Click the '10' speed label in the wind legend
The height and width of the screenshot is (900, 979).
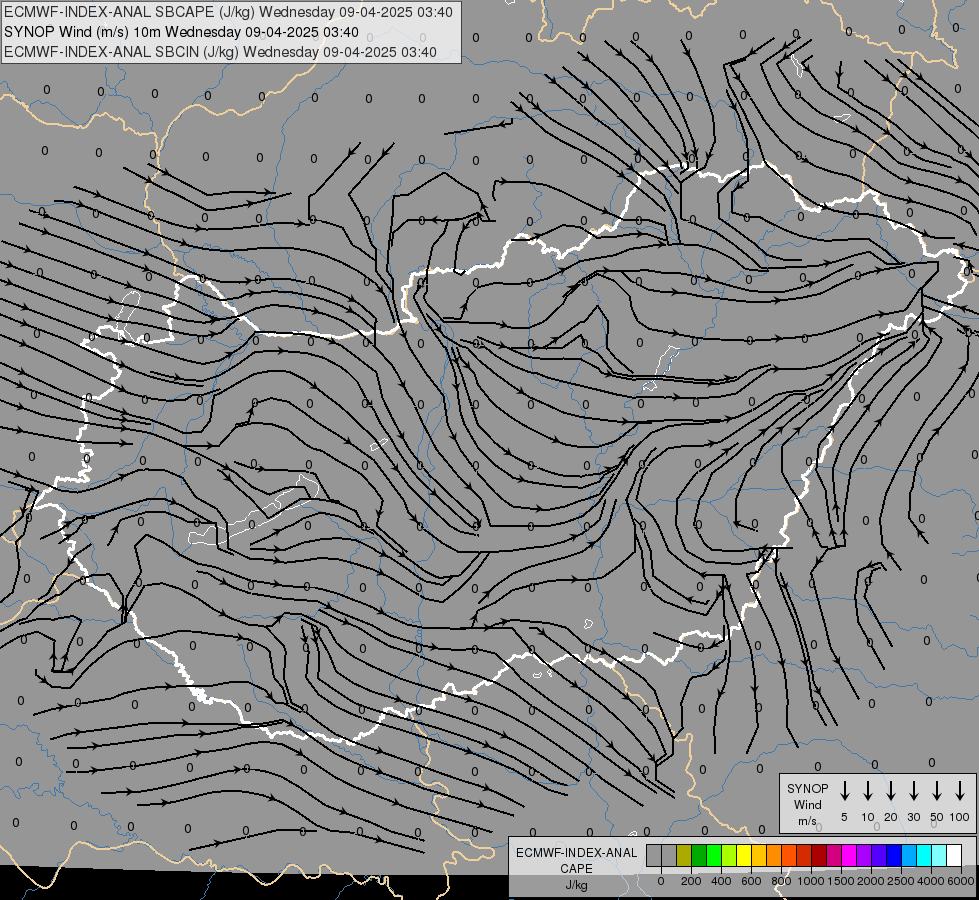tap(868, 817)
